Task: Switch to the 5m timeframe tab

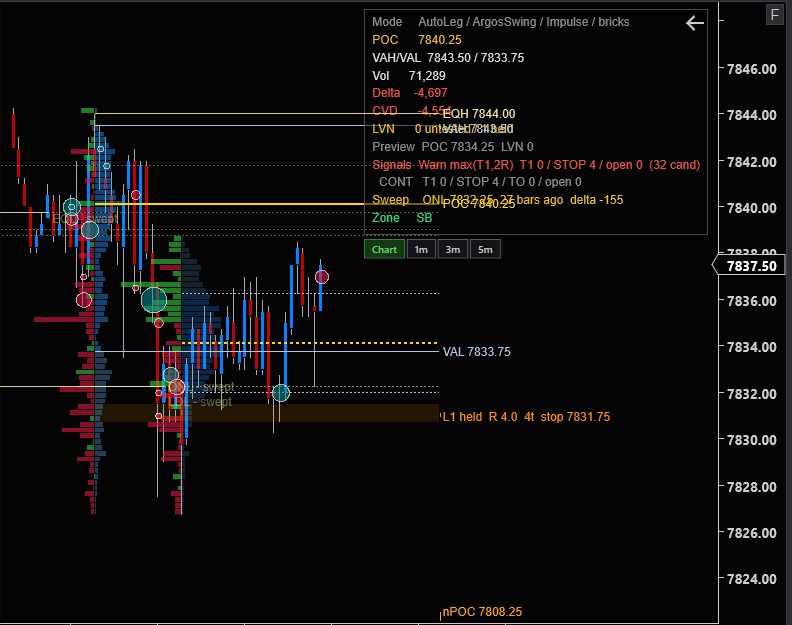Action: coord(485,250)
